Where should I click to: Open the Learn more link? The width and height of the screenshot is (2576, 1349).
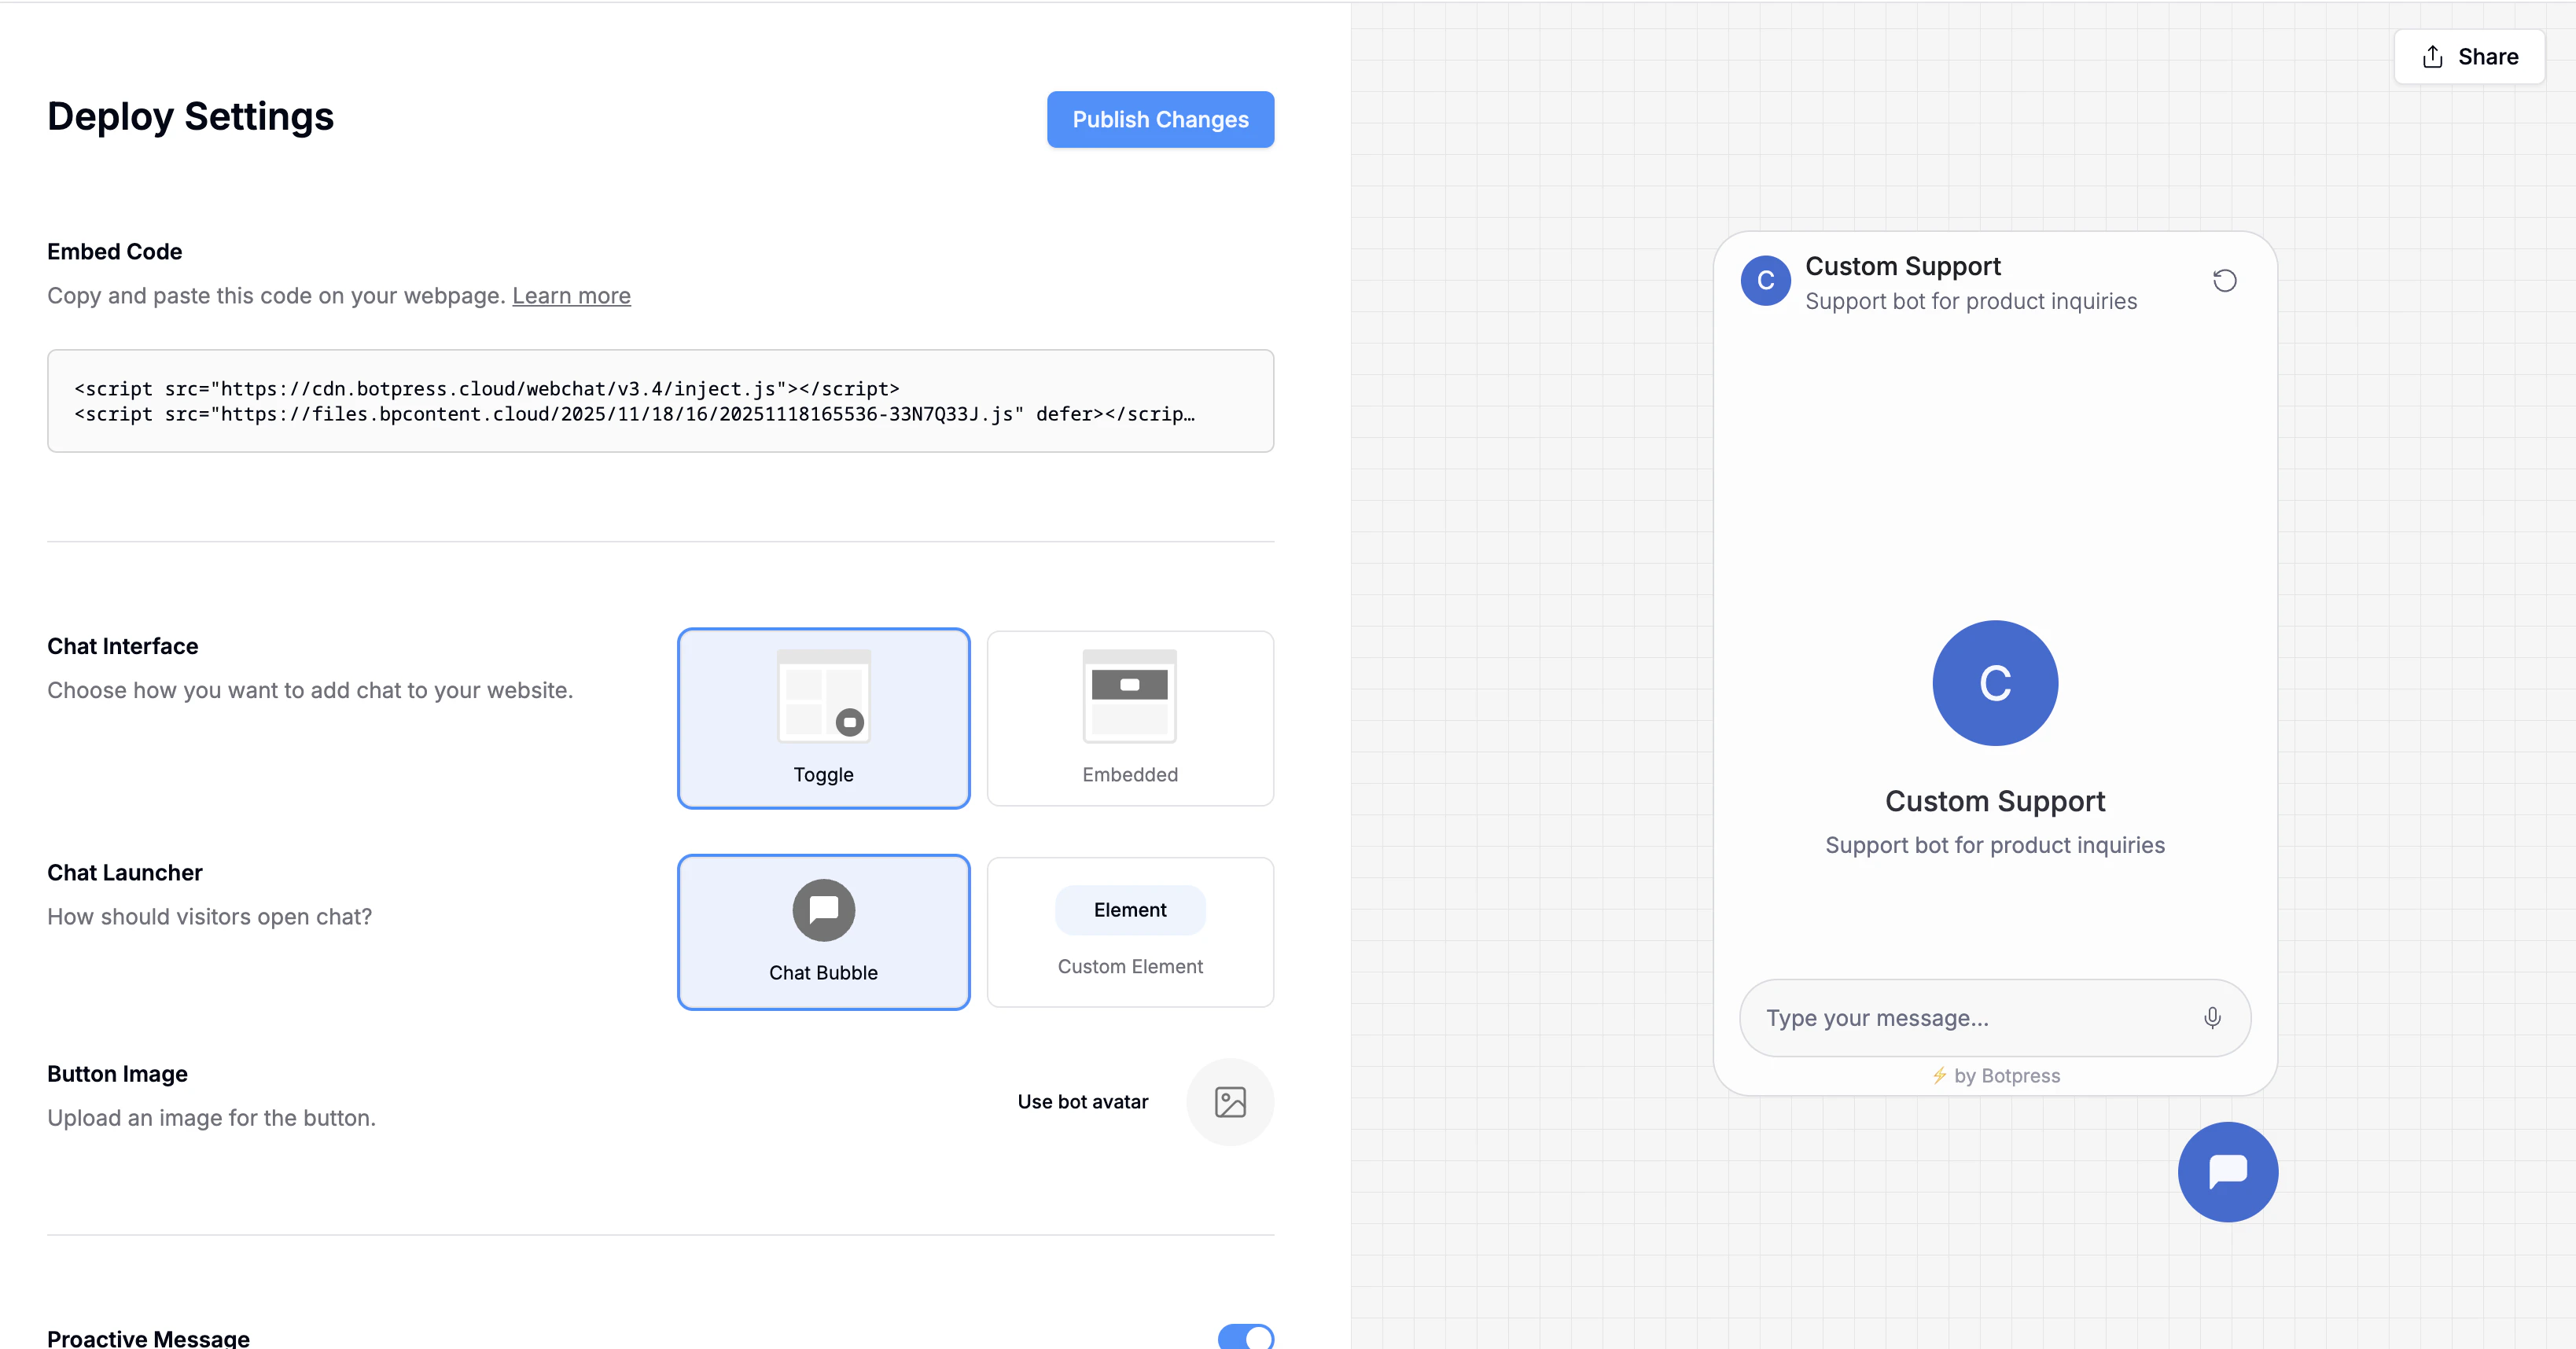pos(571,296)
